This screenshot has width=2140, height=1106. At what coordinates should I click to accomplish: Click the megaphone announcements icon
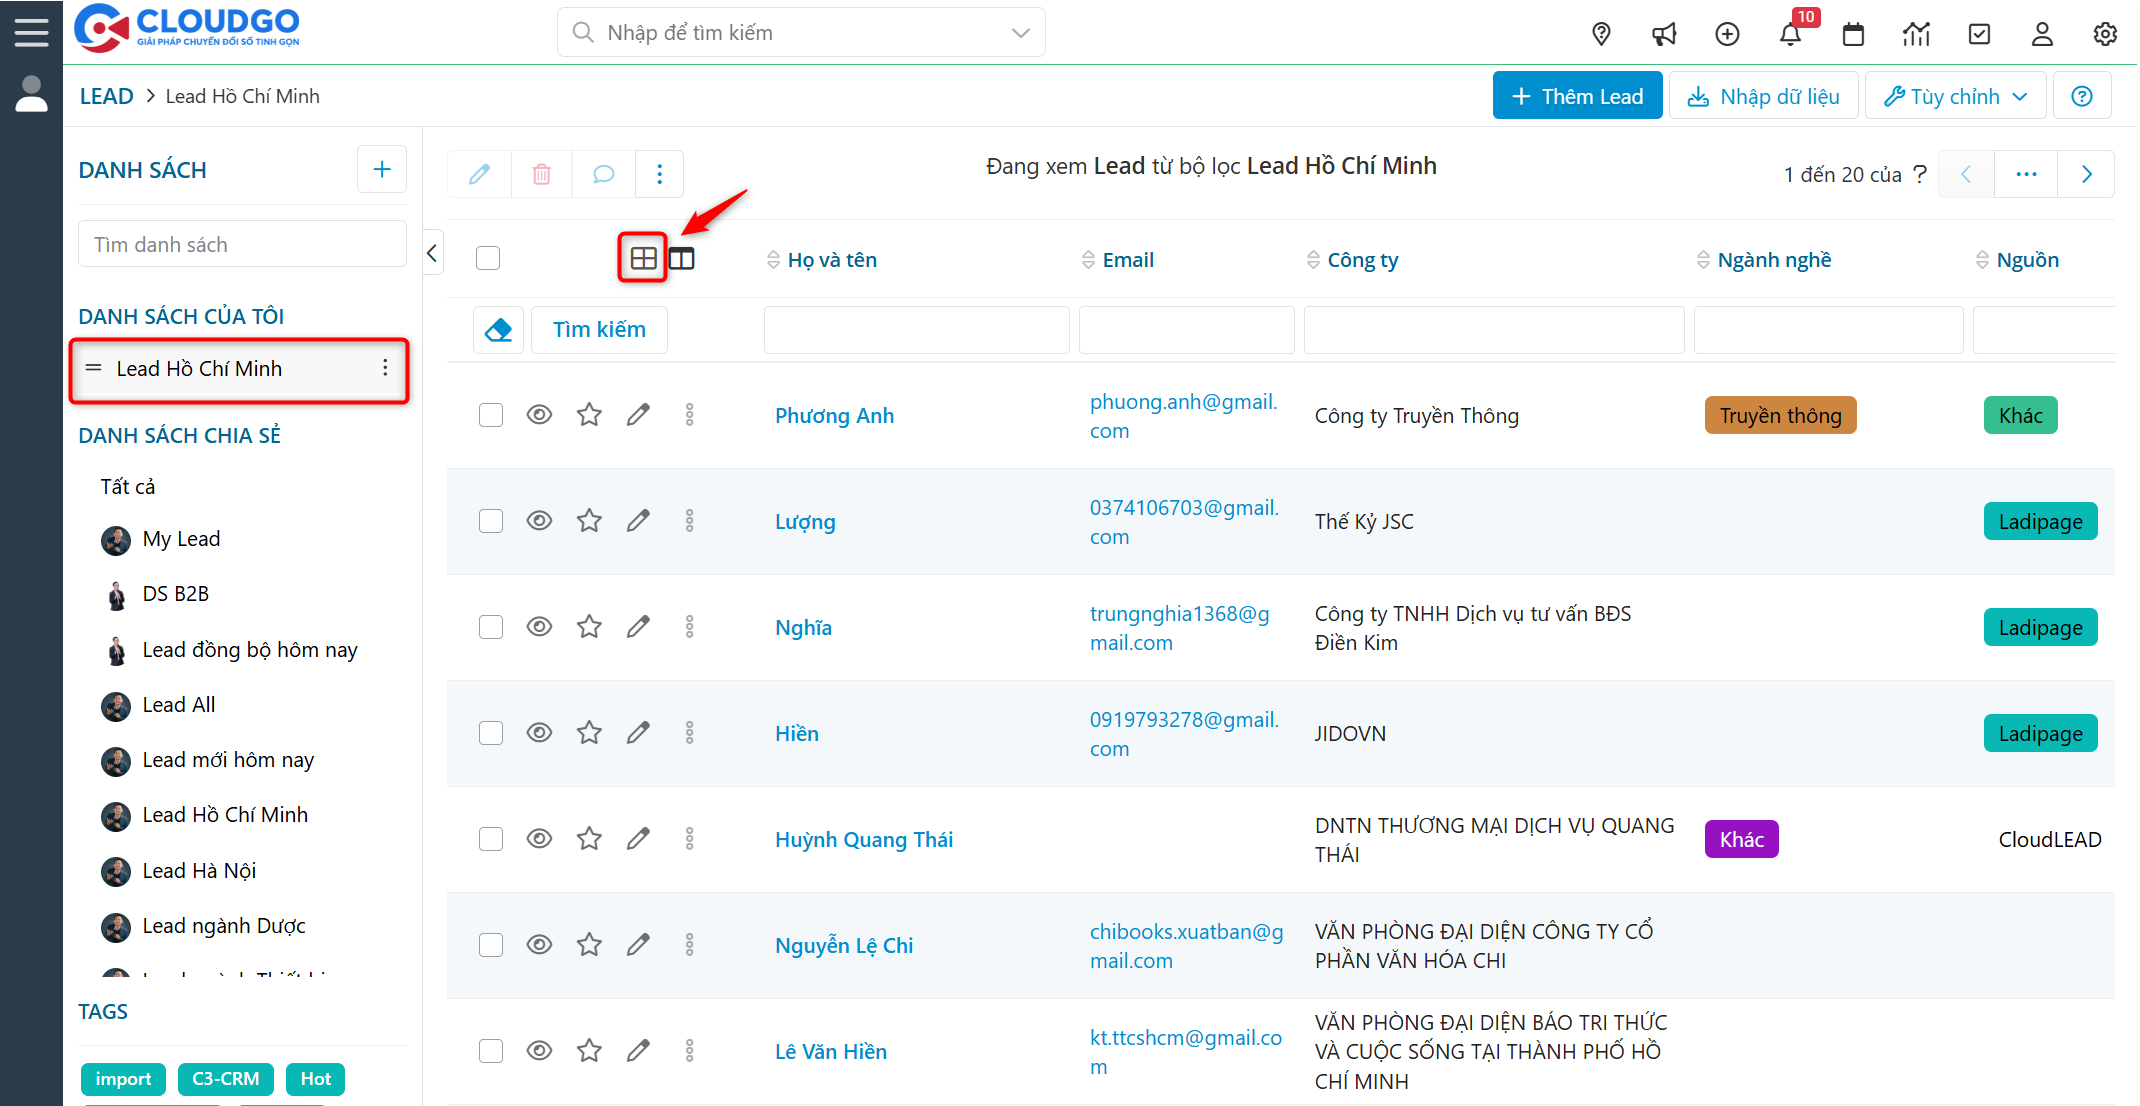pos(1664,35)
